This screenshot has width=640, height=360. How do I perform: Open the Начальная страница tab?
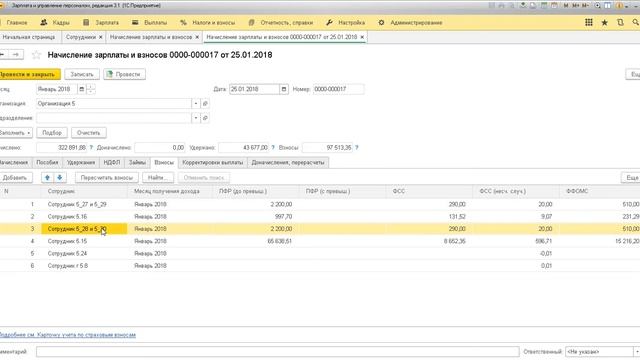coord(29,37)
